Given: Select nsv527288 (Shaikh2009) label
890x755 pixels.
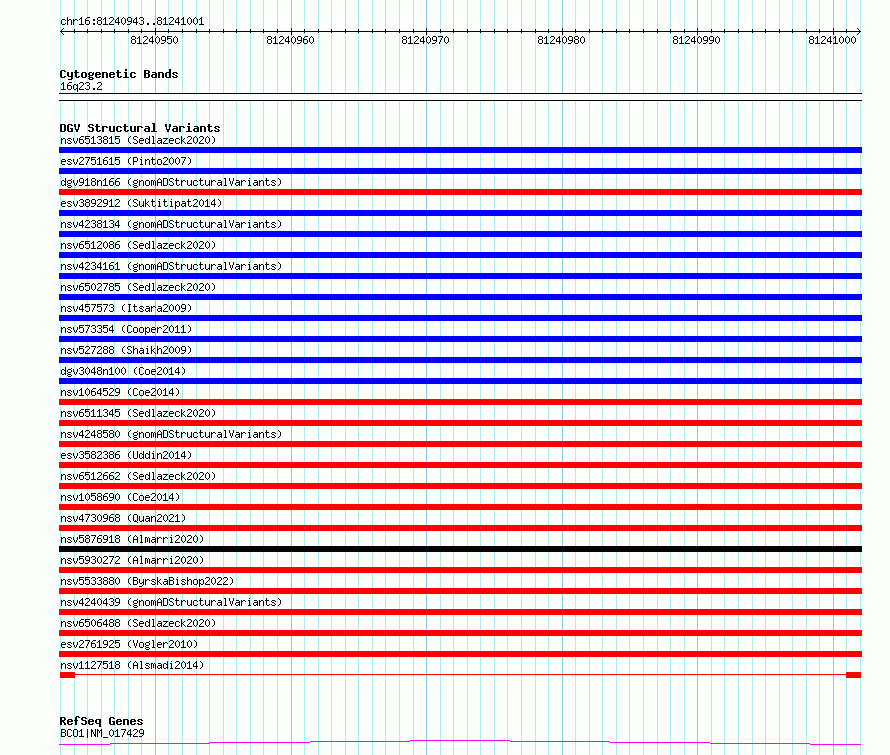Looking at the screenshot, I should tap(126, 350).
